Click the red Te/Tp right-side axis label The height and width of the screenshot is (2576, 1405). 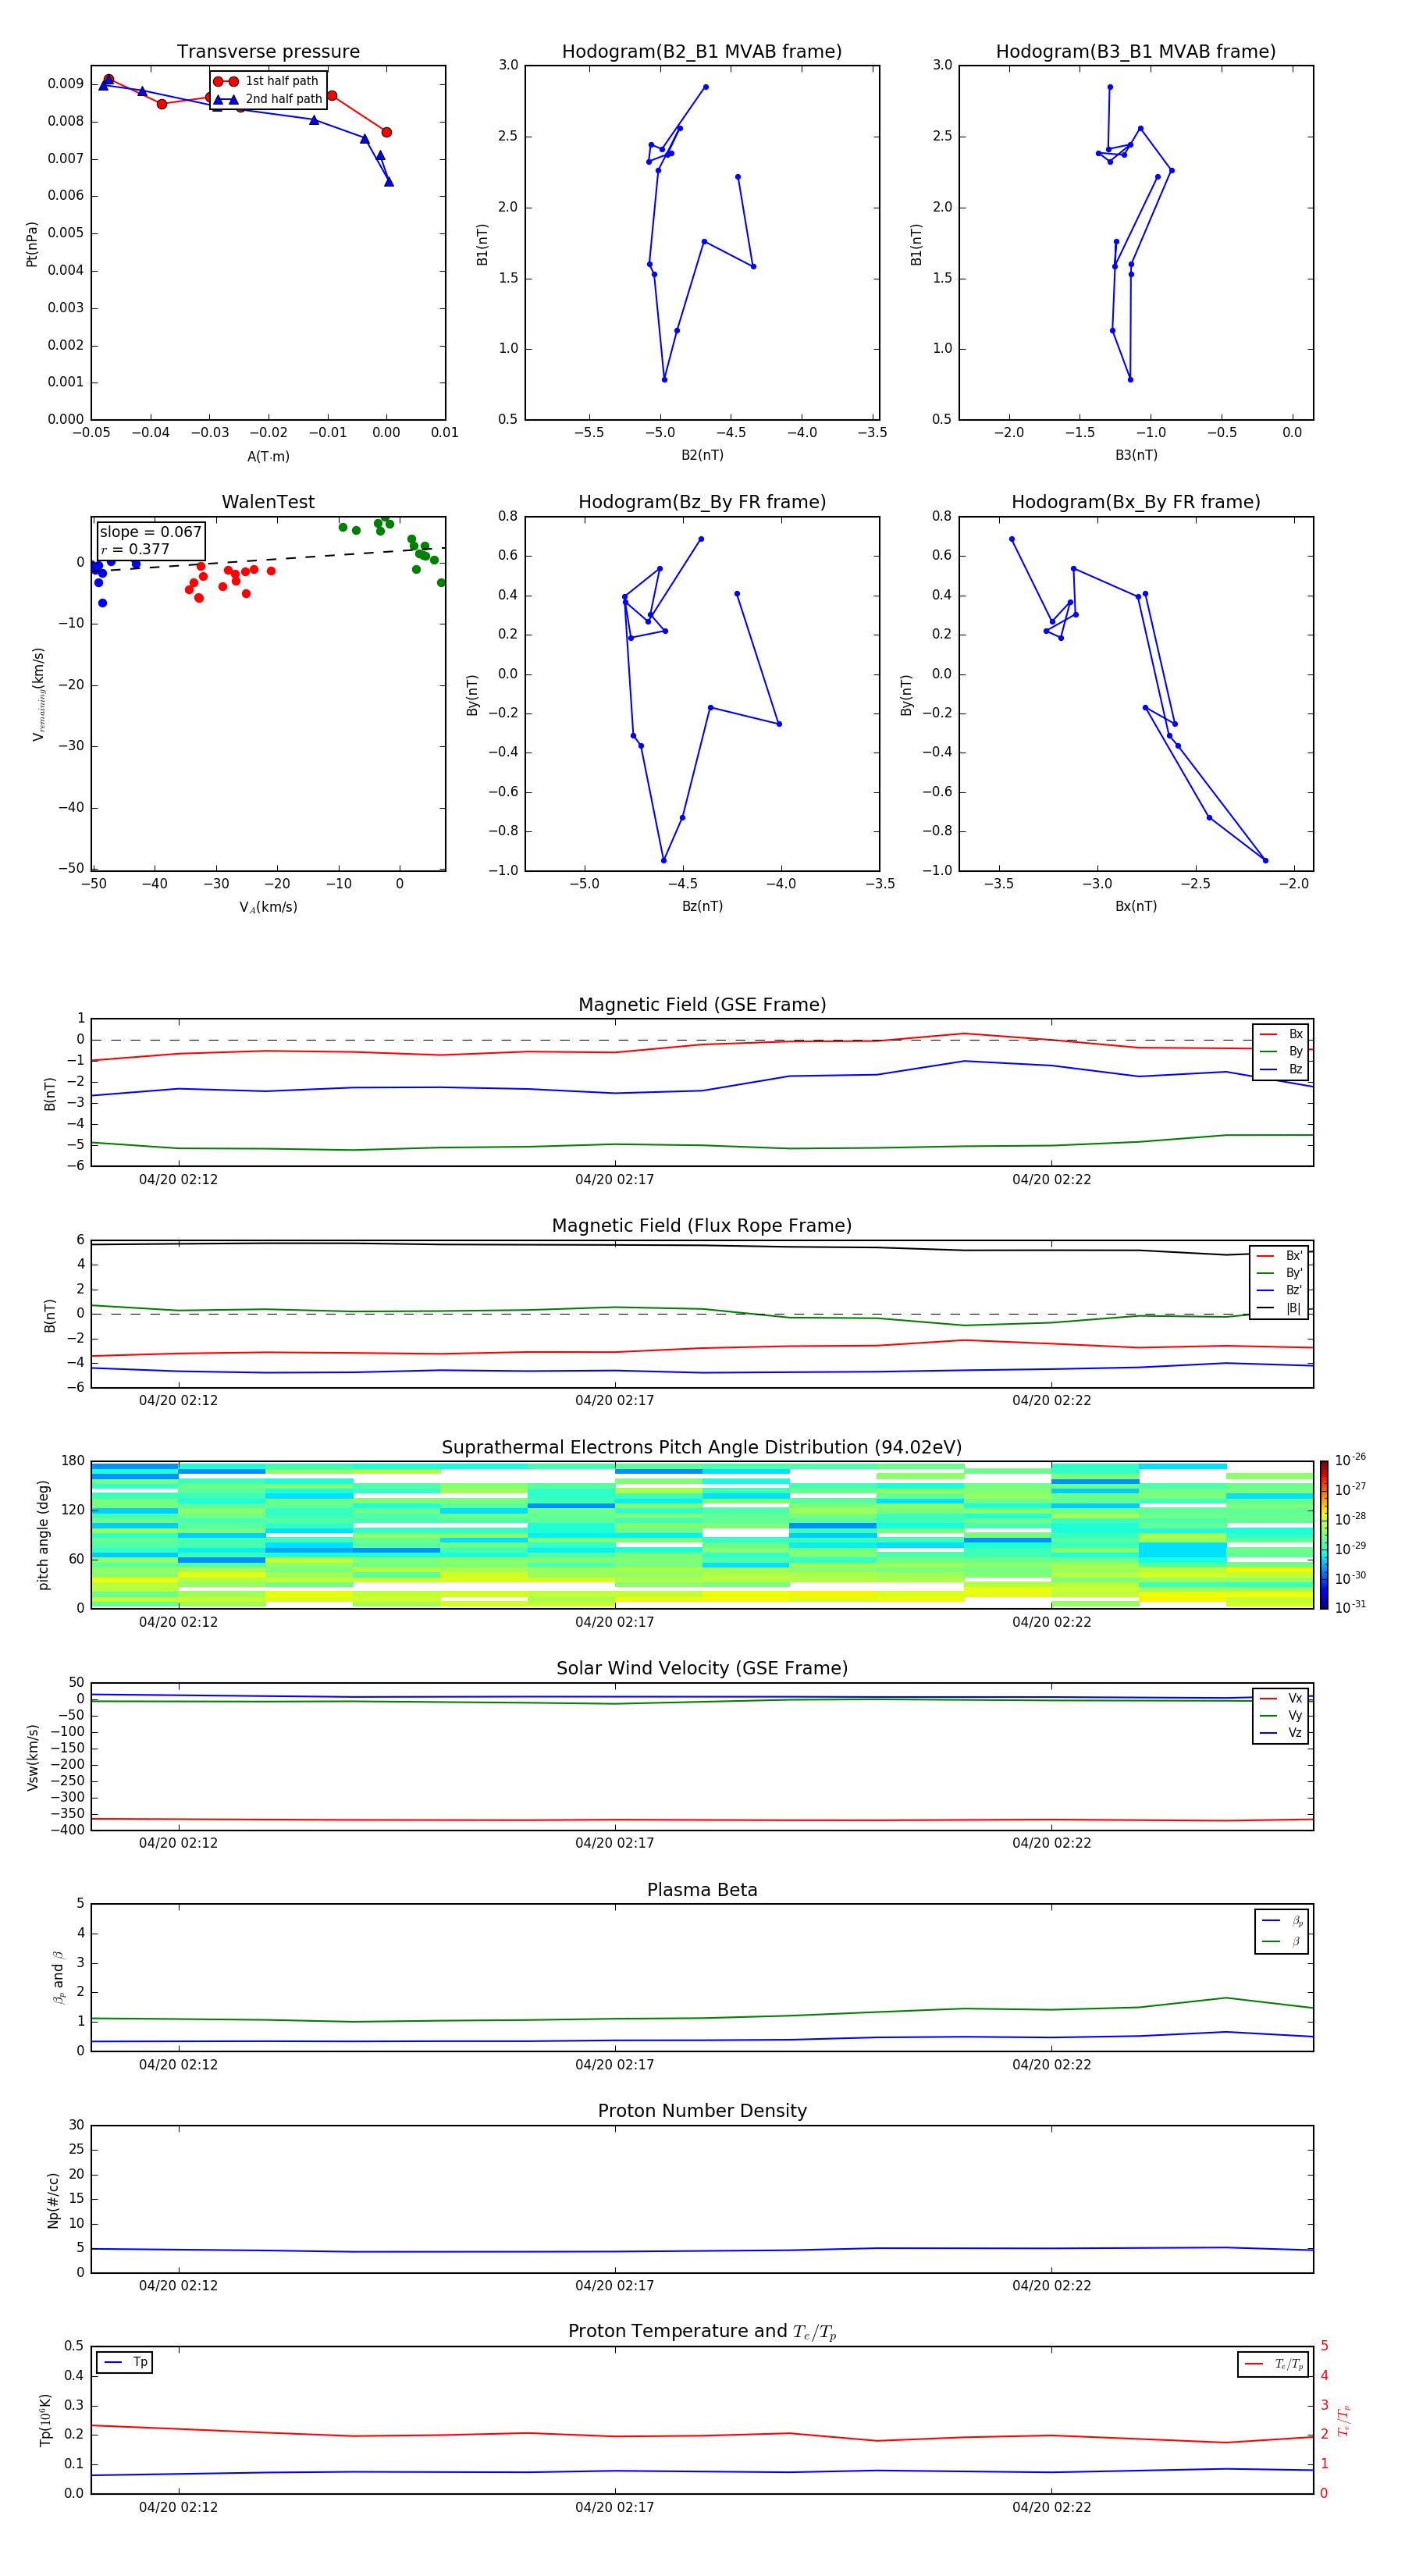click(x=1344, y=2420)
